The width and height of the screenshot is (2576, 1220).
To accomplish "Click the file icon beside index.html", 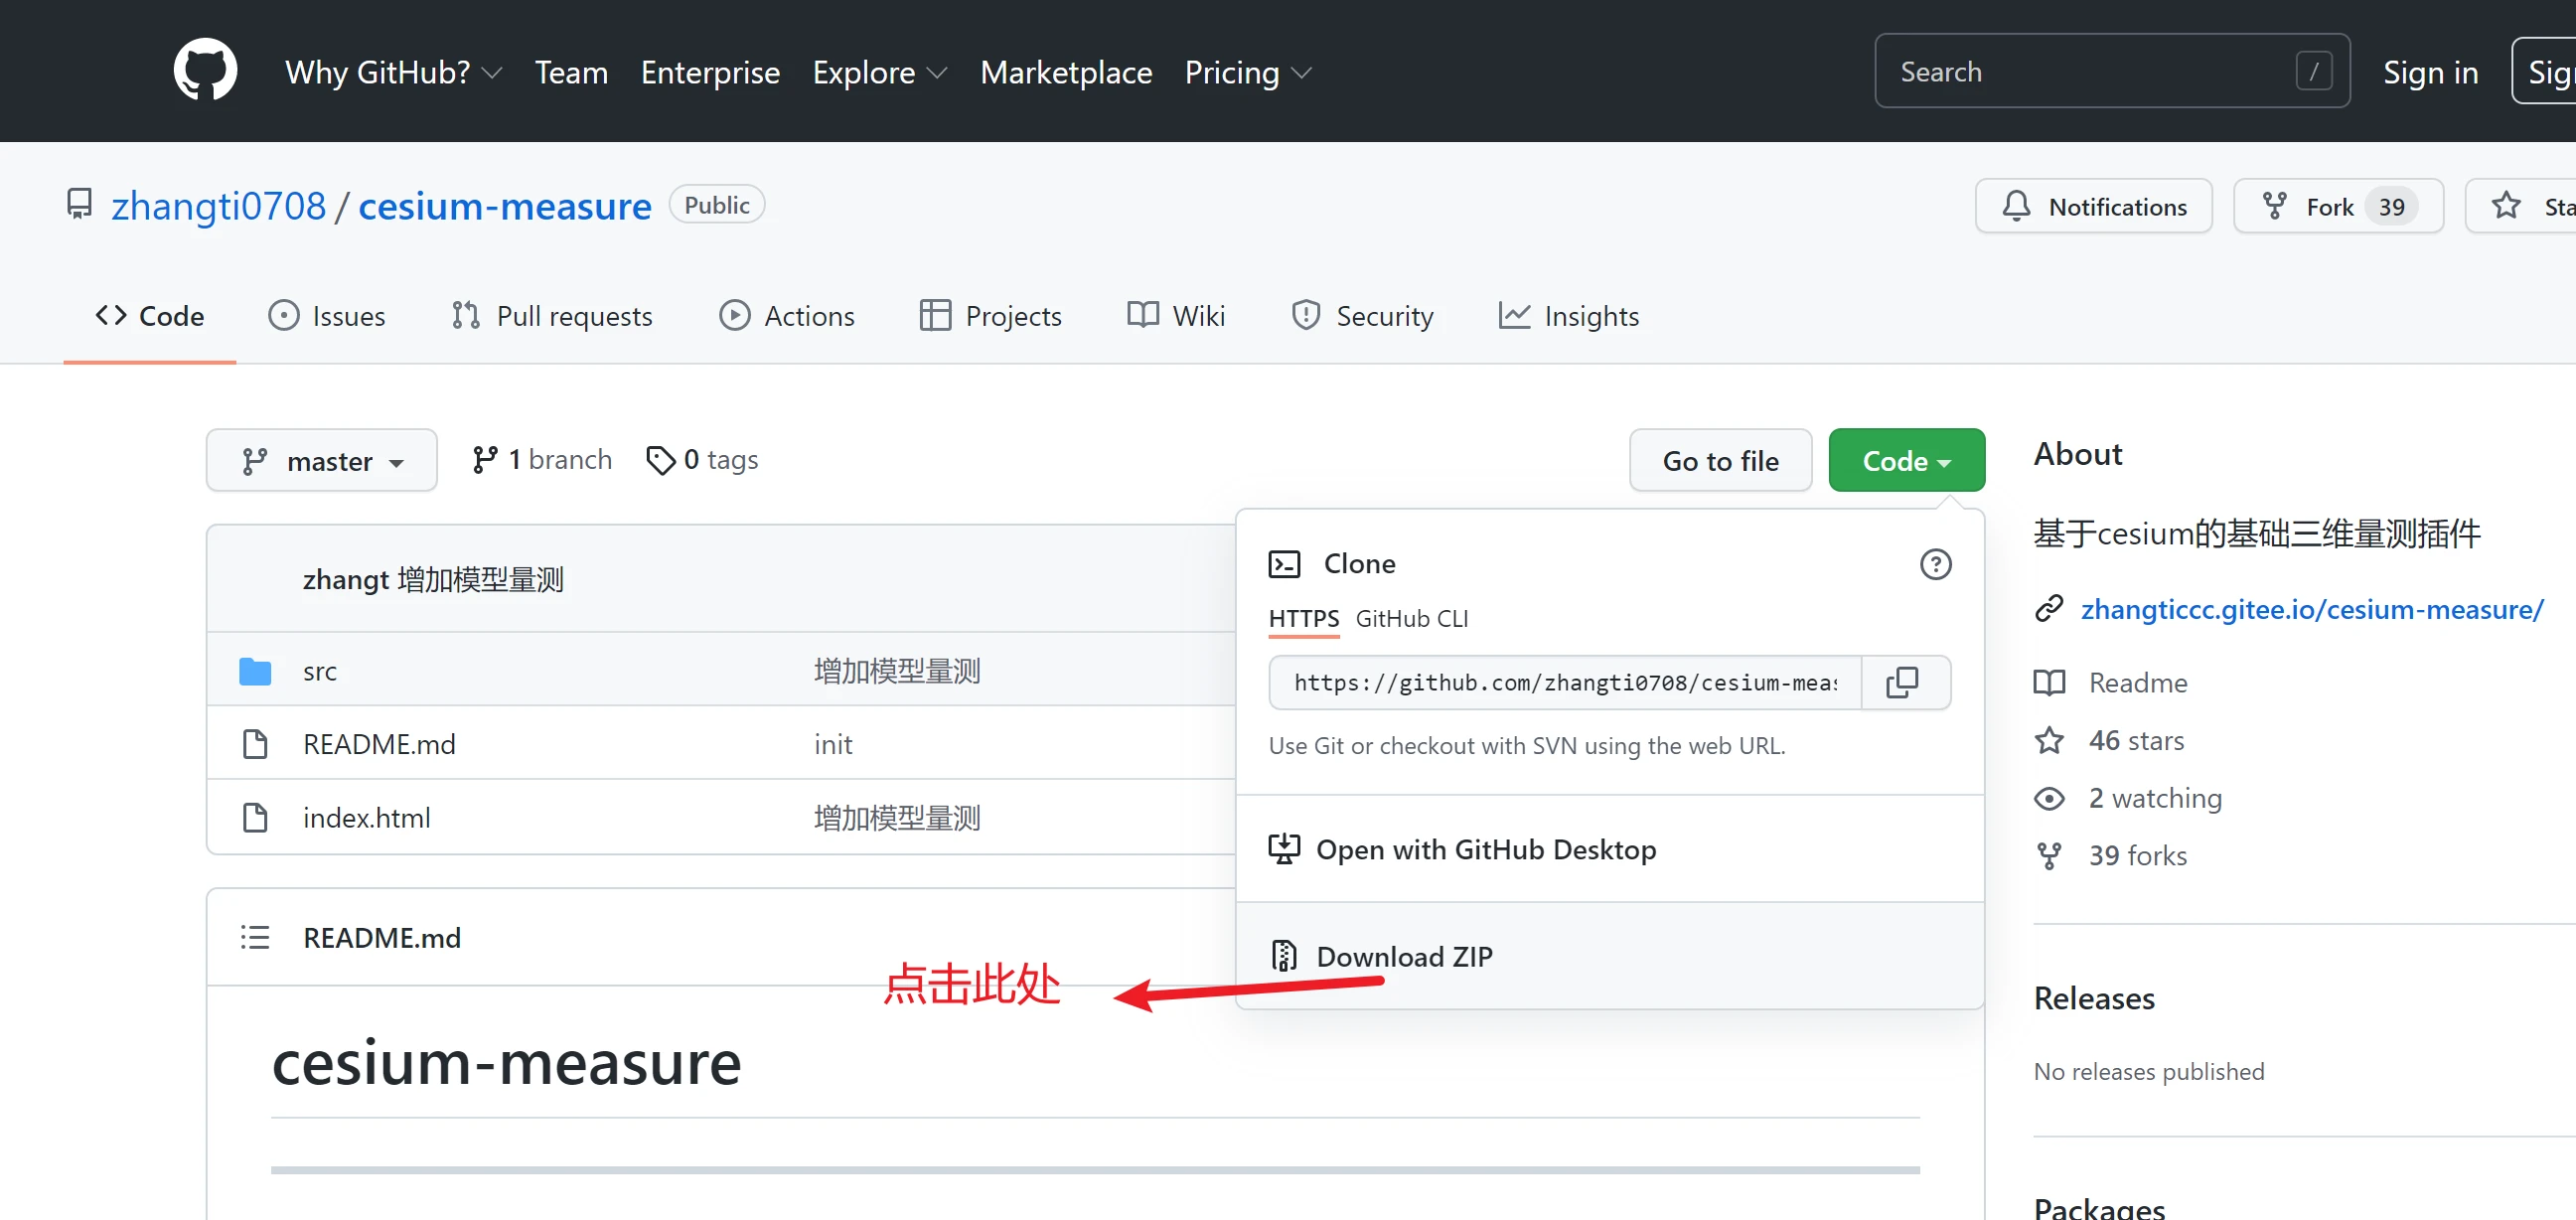I will coord(255,818).
